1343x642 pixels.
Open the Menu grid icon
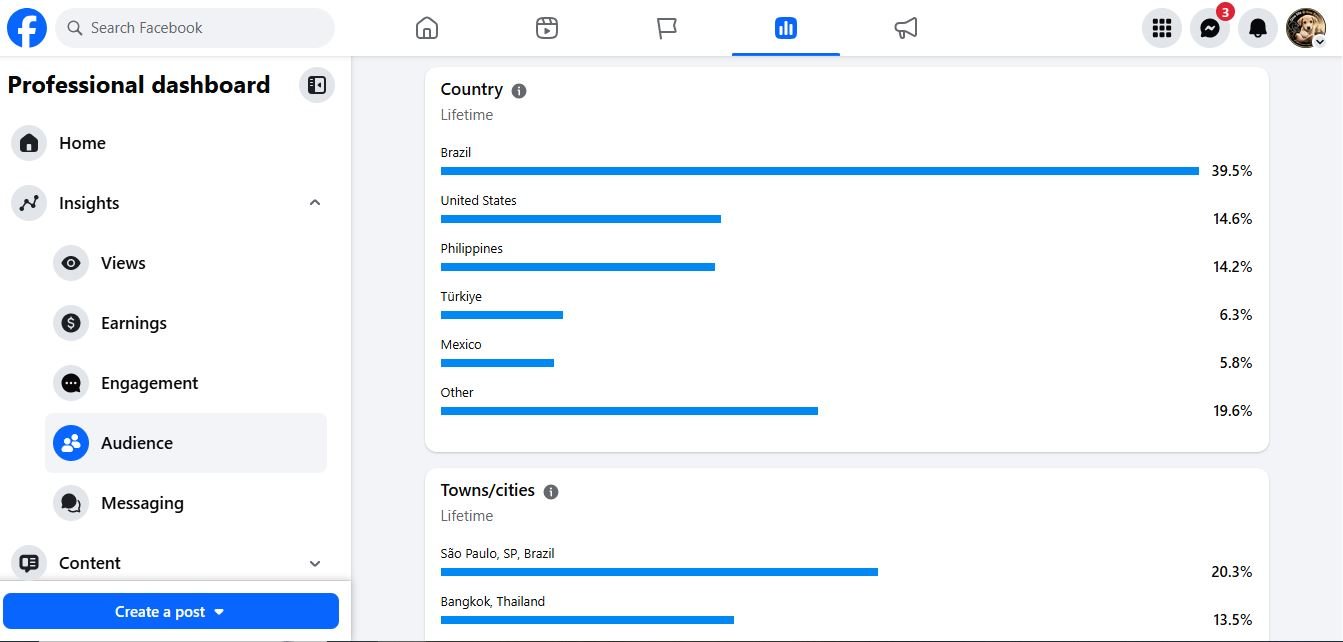tap(1162, 28)
